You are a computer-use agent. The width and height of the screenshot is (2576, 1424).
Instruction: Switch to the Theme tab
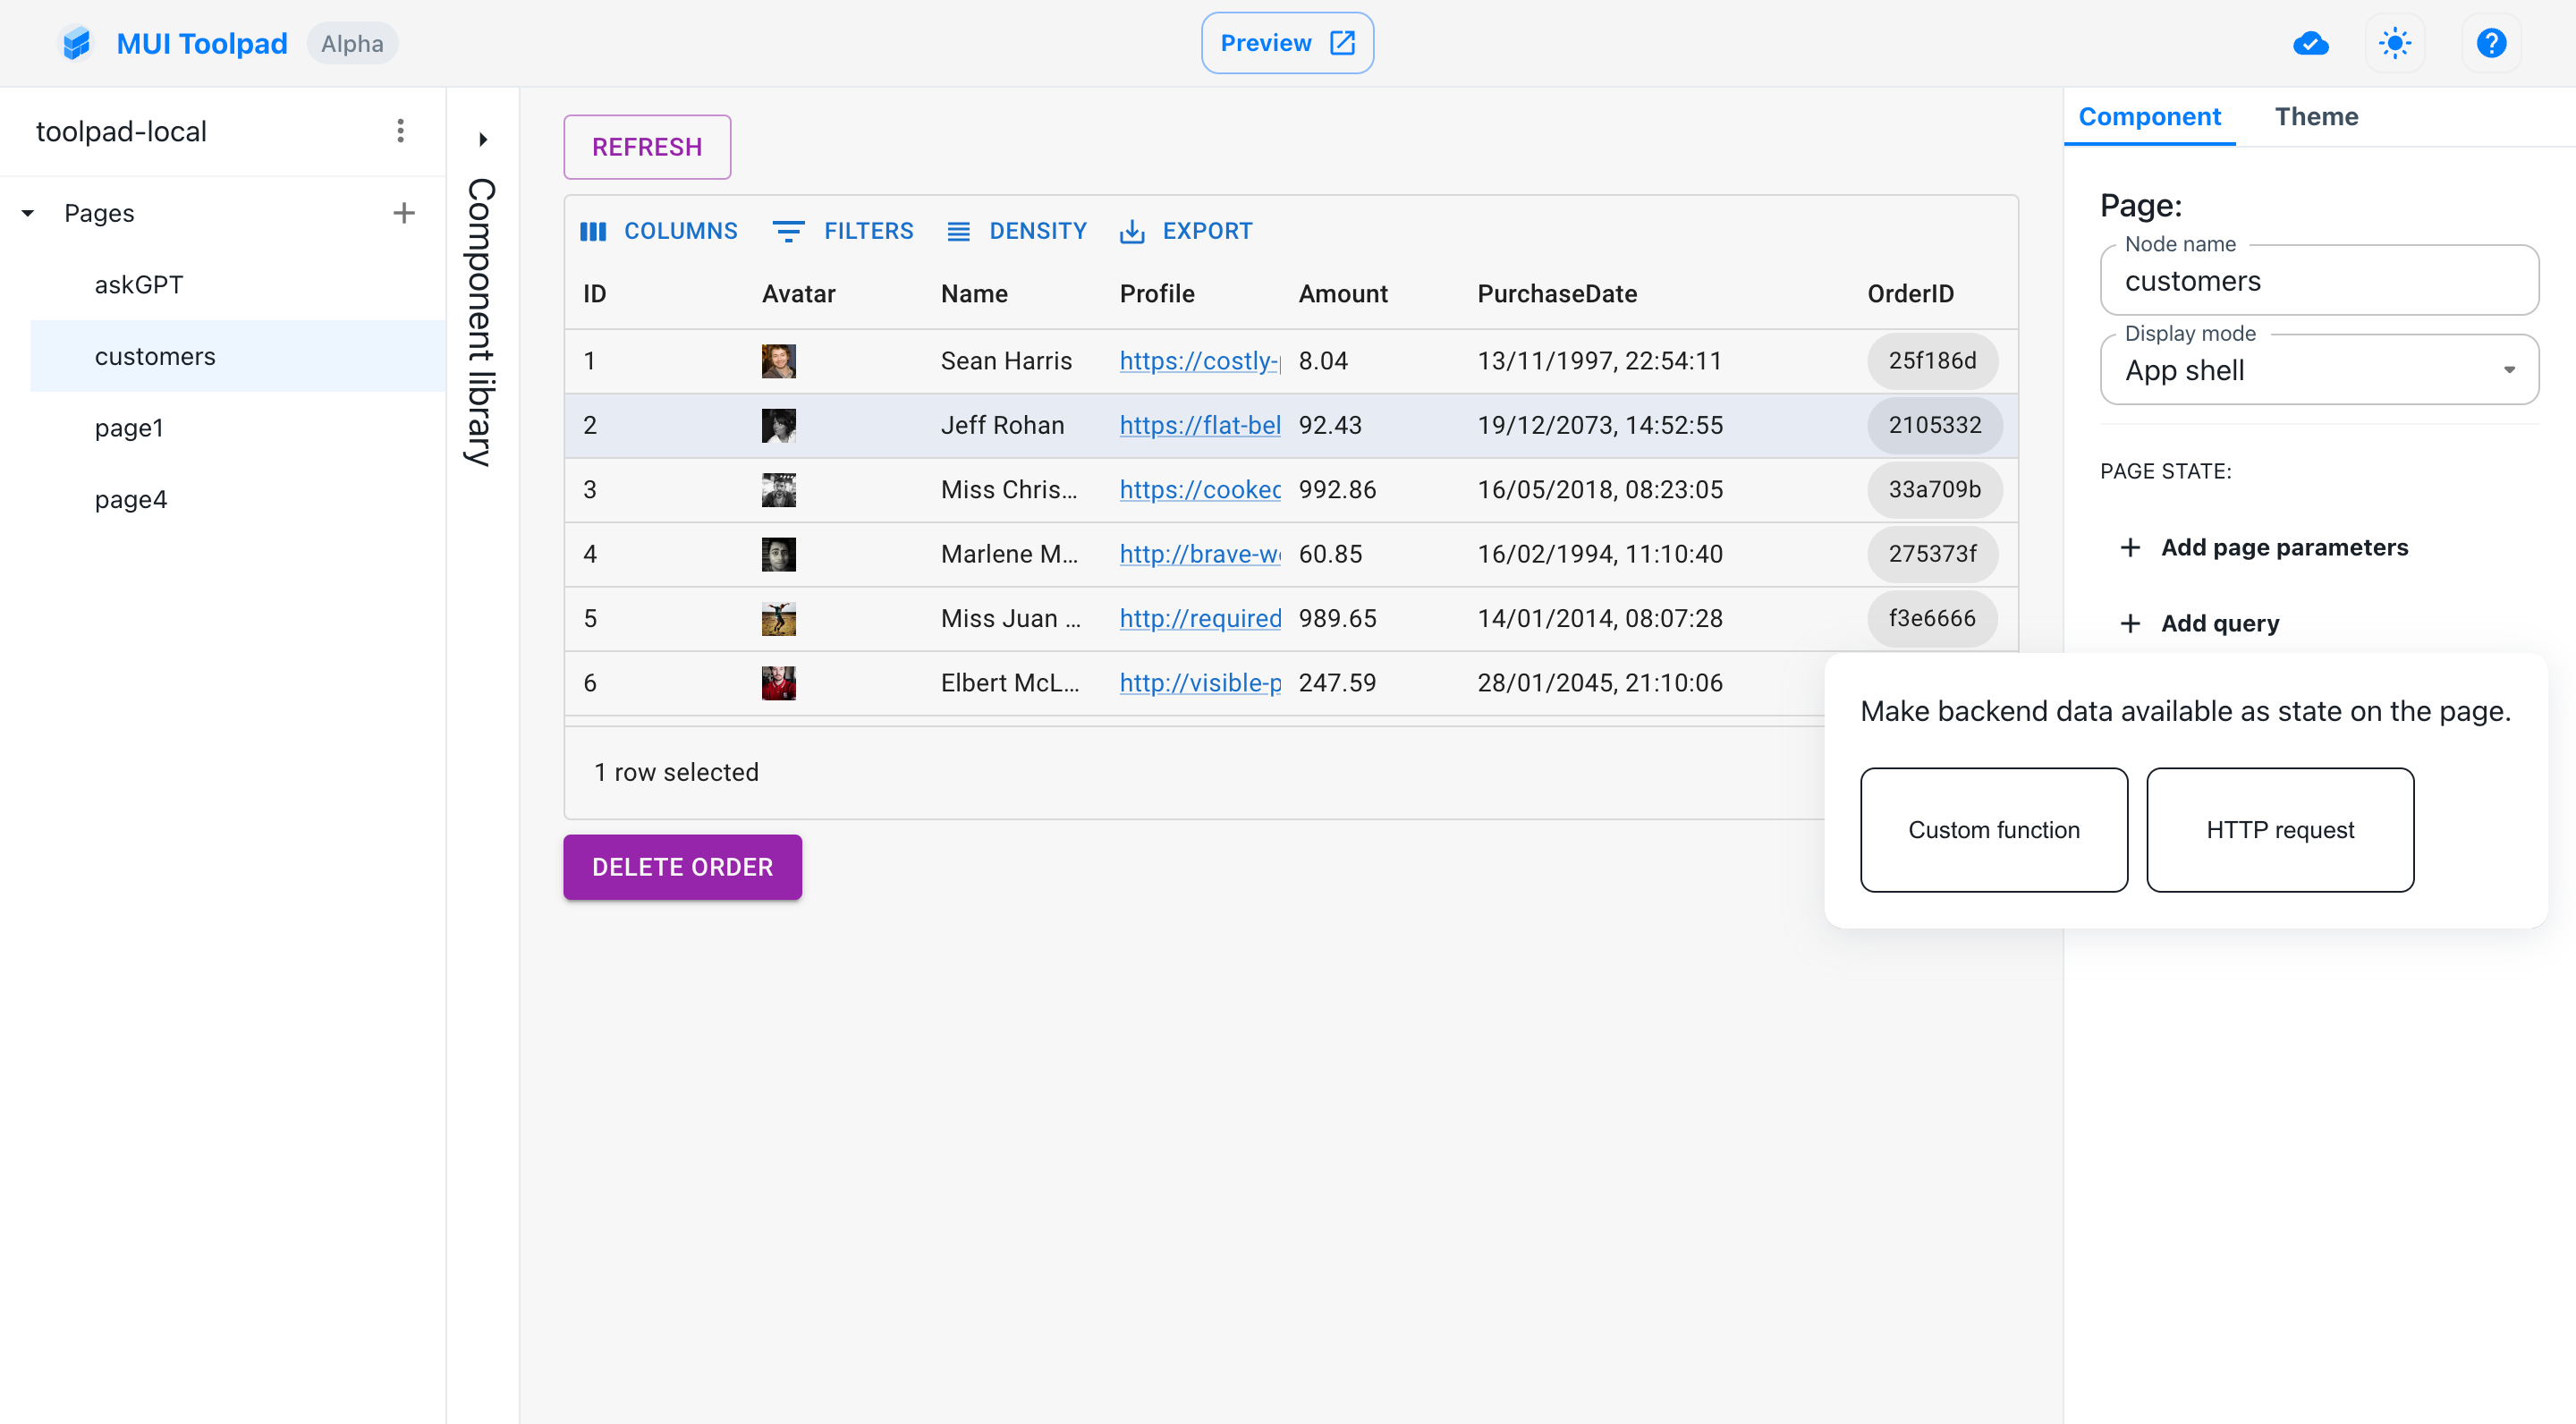(2315, 116)
